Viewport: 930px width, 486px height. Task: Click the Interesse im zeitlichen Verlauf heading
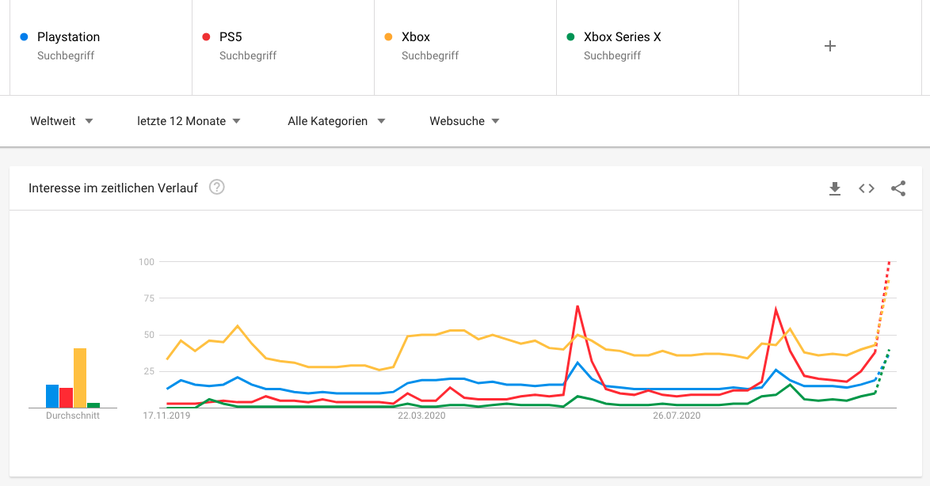[x=113, y=188]
